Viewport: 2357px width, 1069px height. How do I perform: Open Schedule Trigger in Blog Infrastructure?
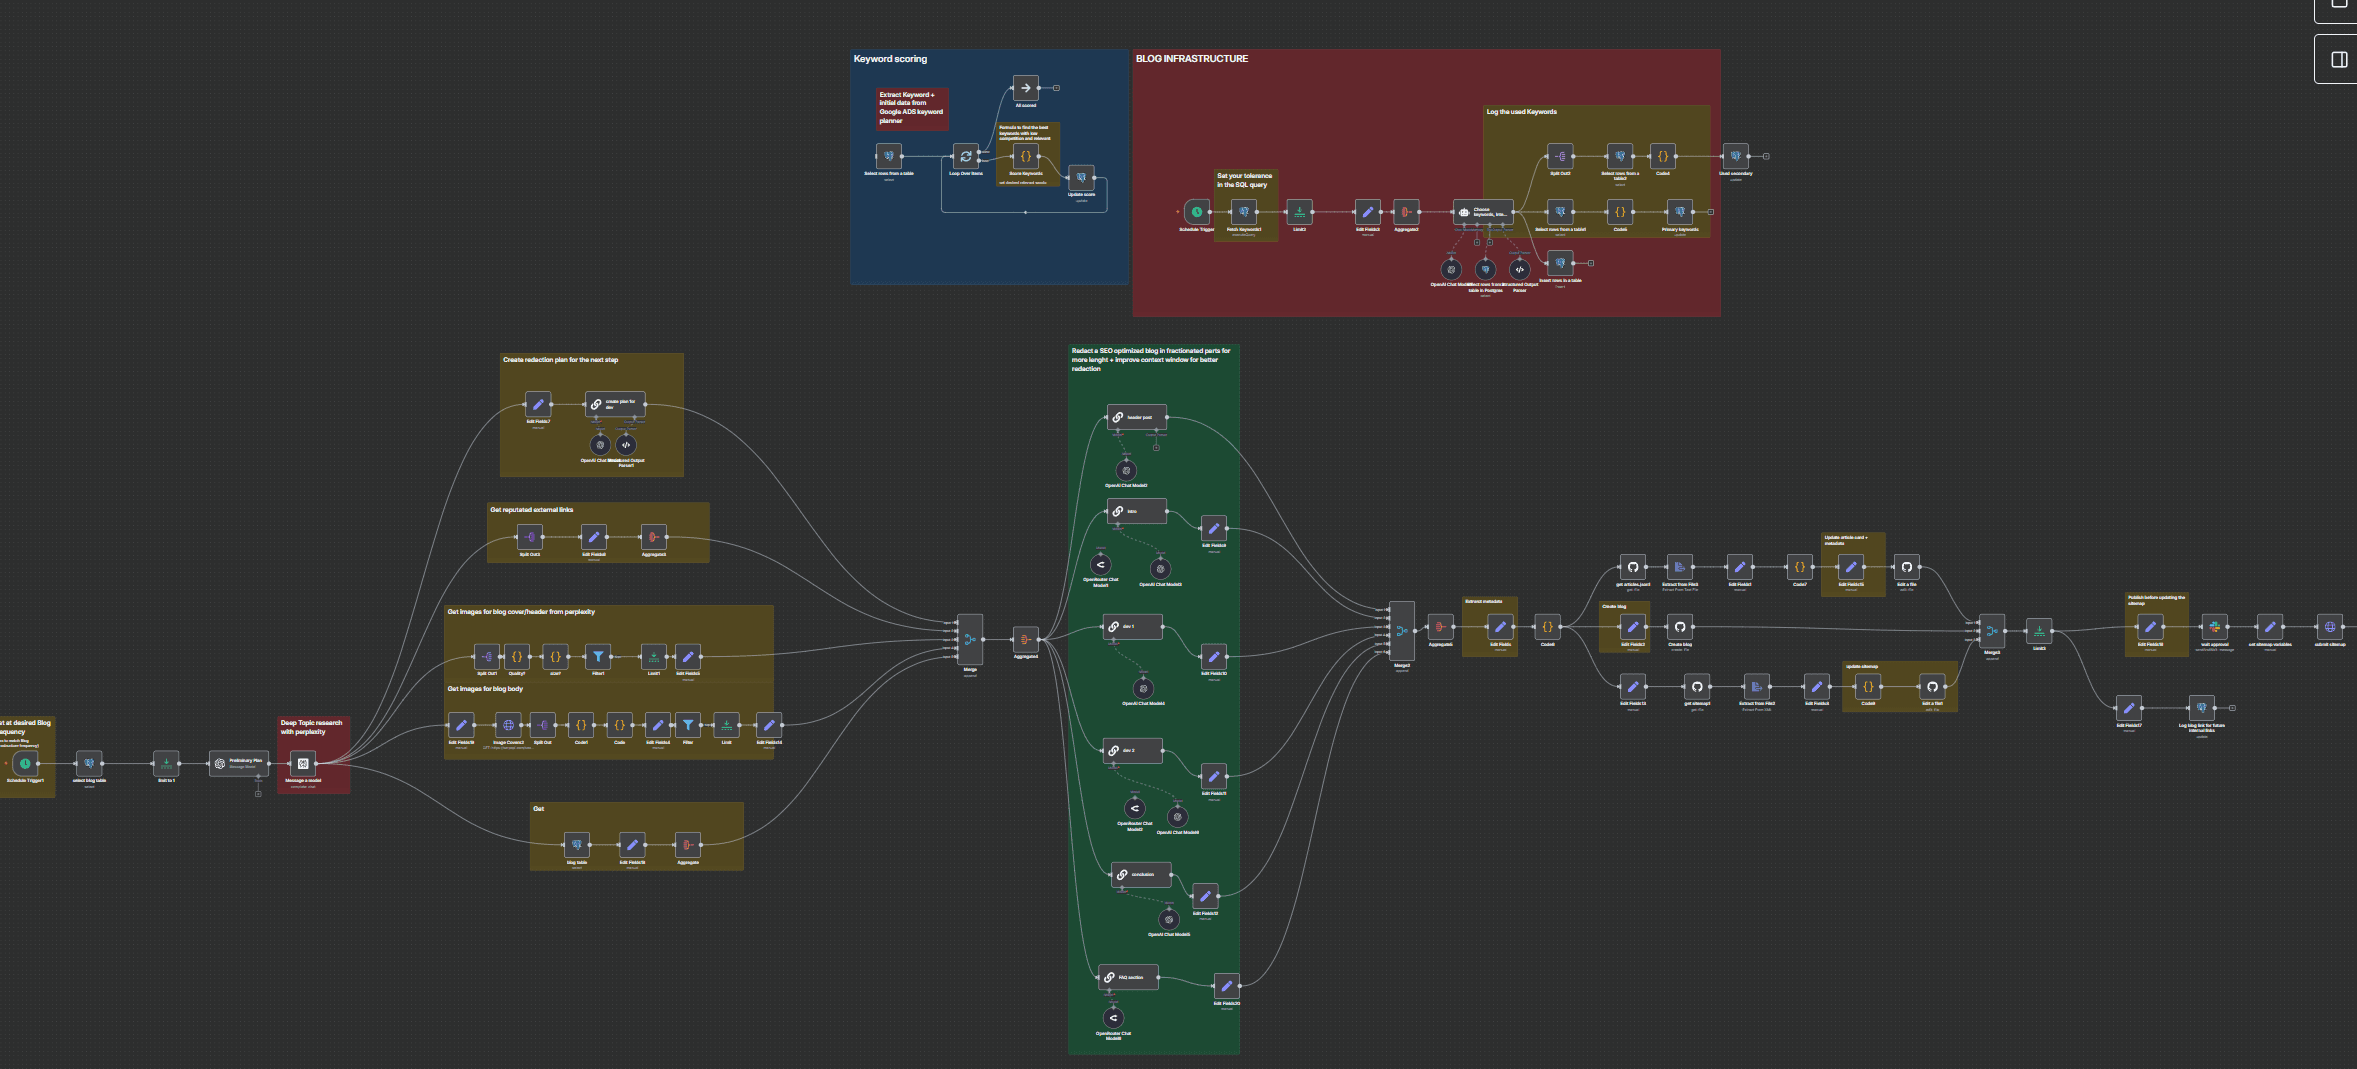point(1196,212)
